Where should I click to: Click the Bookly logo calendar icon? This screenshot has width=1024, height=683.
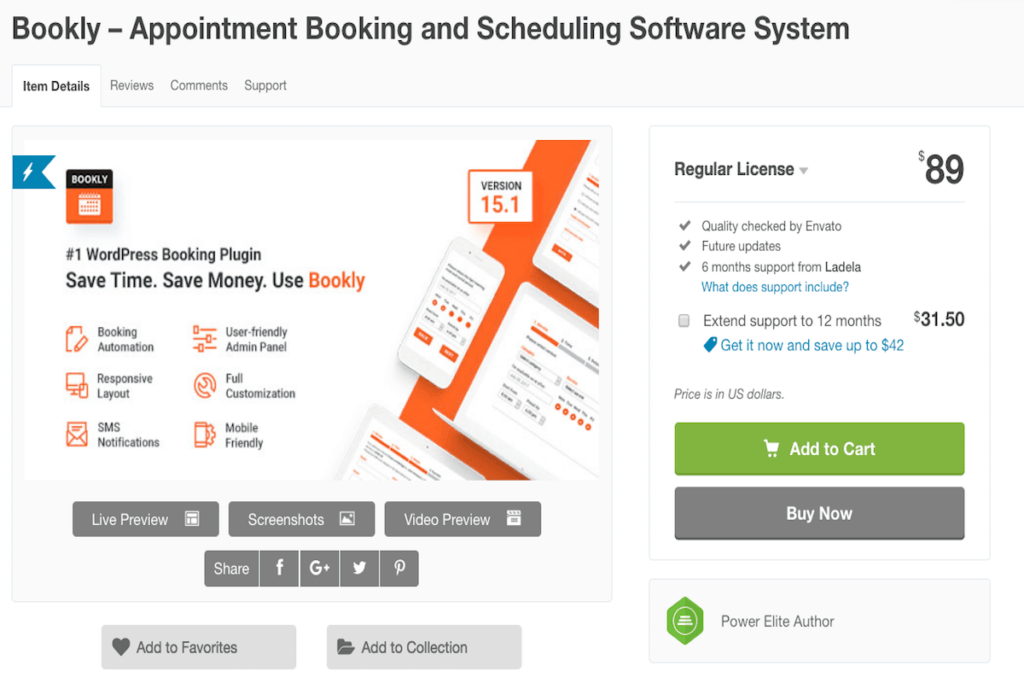89,197
